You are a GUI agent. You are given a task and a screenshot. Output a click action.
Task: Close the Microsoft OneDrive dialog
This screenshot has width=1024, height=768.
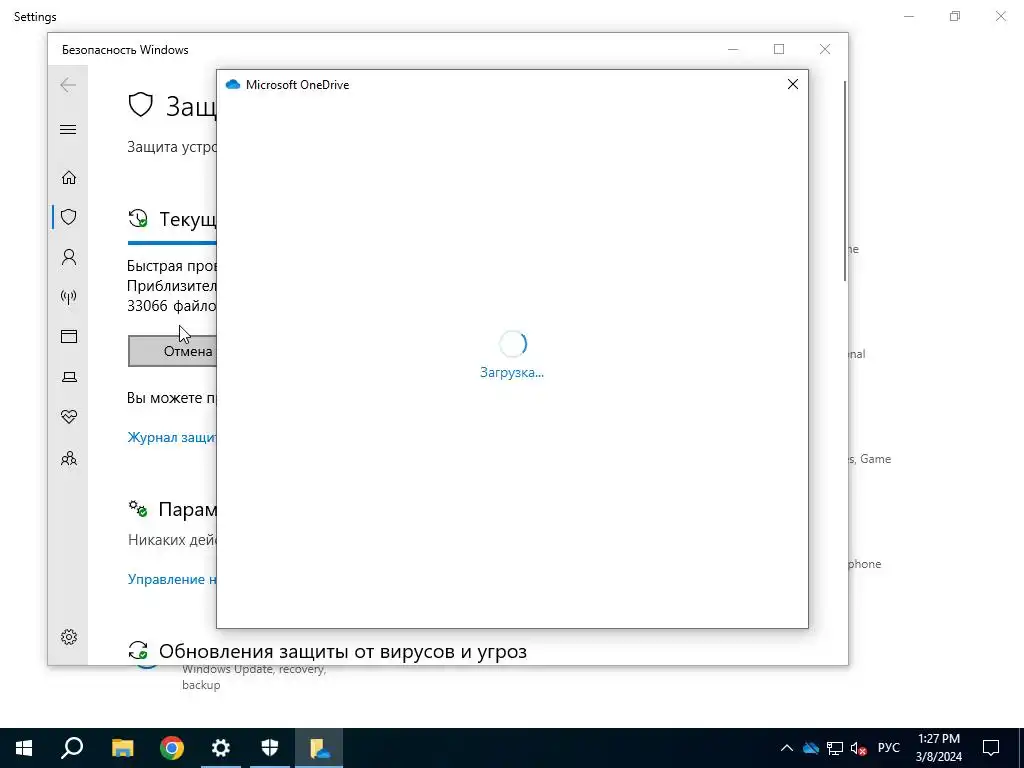click(x=793, y=84)
